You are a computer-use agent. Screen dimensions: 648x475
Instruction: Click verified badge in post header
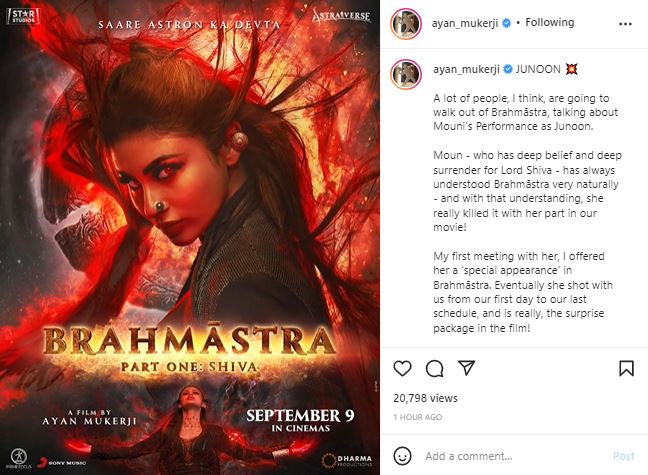click(x=506, y=23)
